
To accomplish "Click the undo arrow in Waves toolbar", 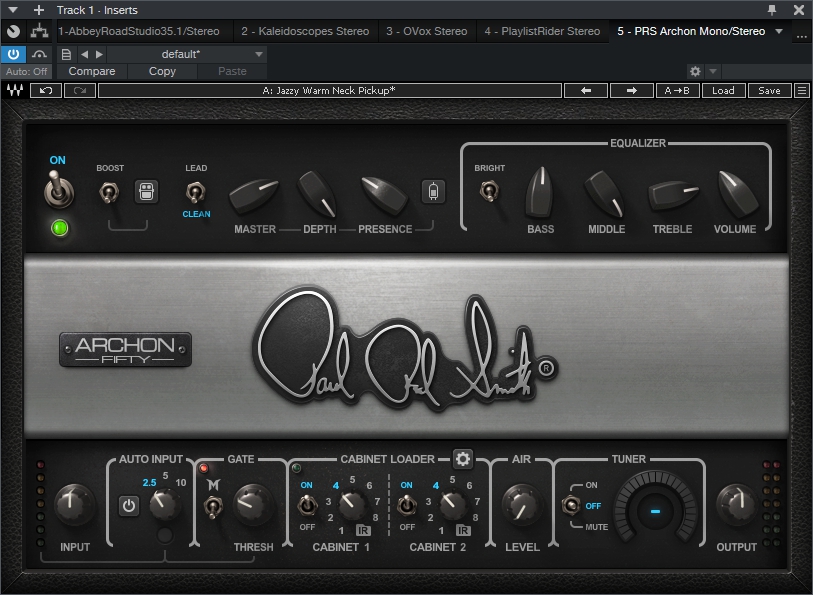I will coord(46,90).
